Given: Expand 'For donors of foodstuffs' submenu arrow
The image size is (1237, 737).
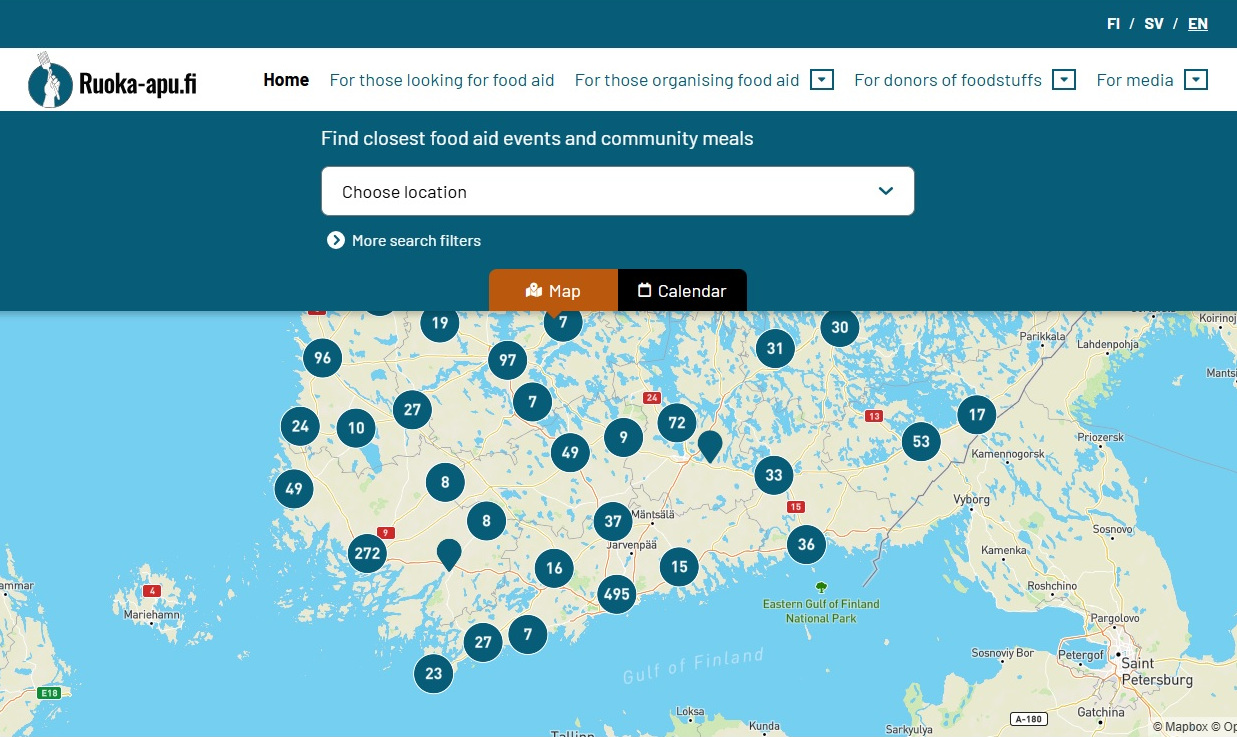Looking at the screenshot, I should 1064,80.
